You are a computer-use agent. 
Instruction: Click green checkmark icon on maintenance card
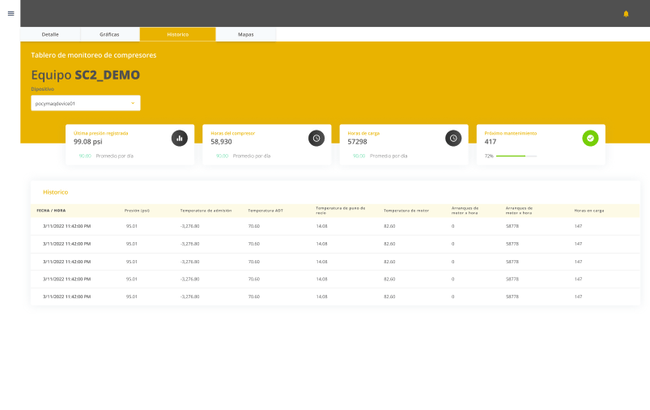(590, 138)
